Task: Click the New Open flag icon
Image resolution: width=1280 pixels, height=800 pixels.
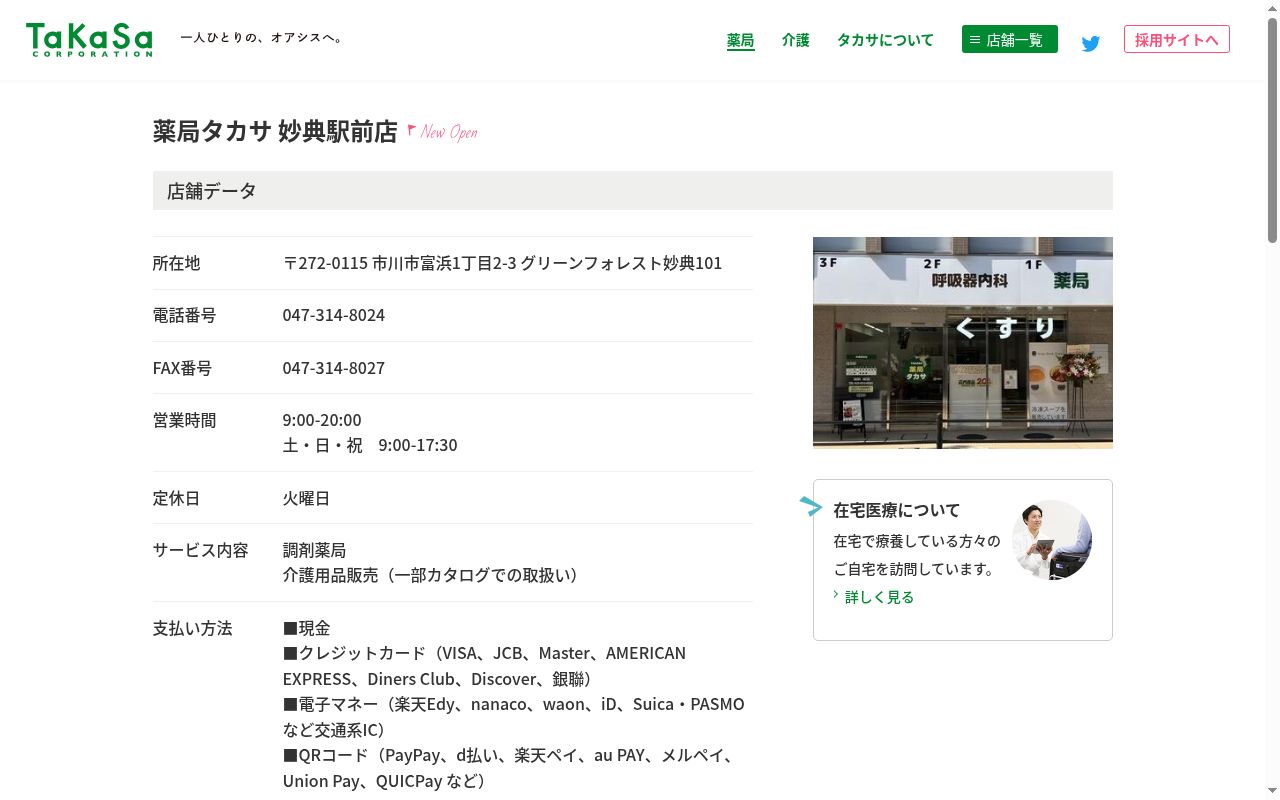Action: point(411,130)
